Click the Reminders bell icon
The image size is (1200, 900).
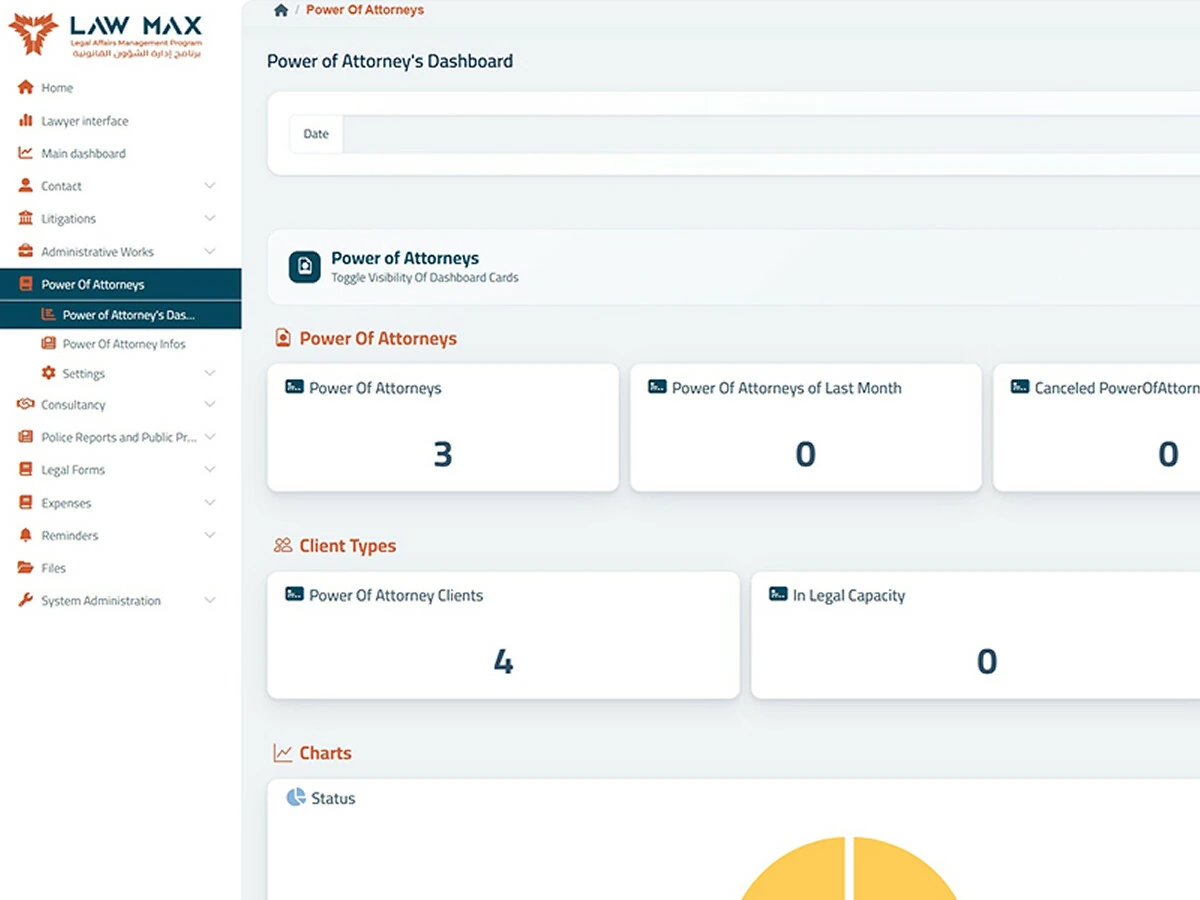coord(26,535)
